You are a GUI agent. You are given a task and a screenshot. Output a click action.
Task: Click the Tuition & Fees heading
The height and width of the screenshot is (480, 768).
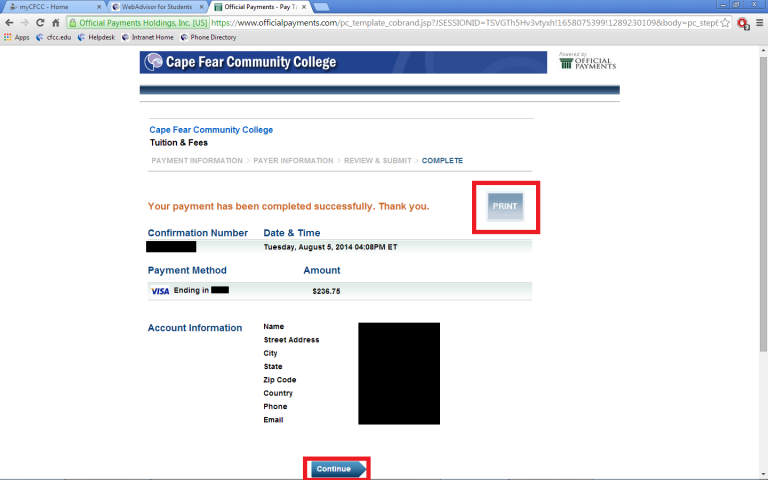179,143
